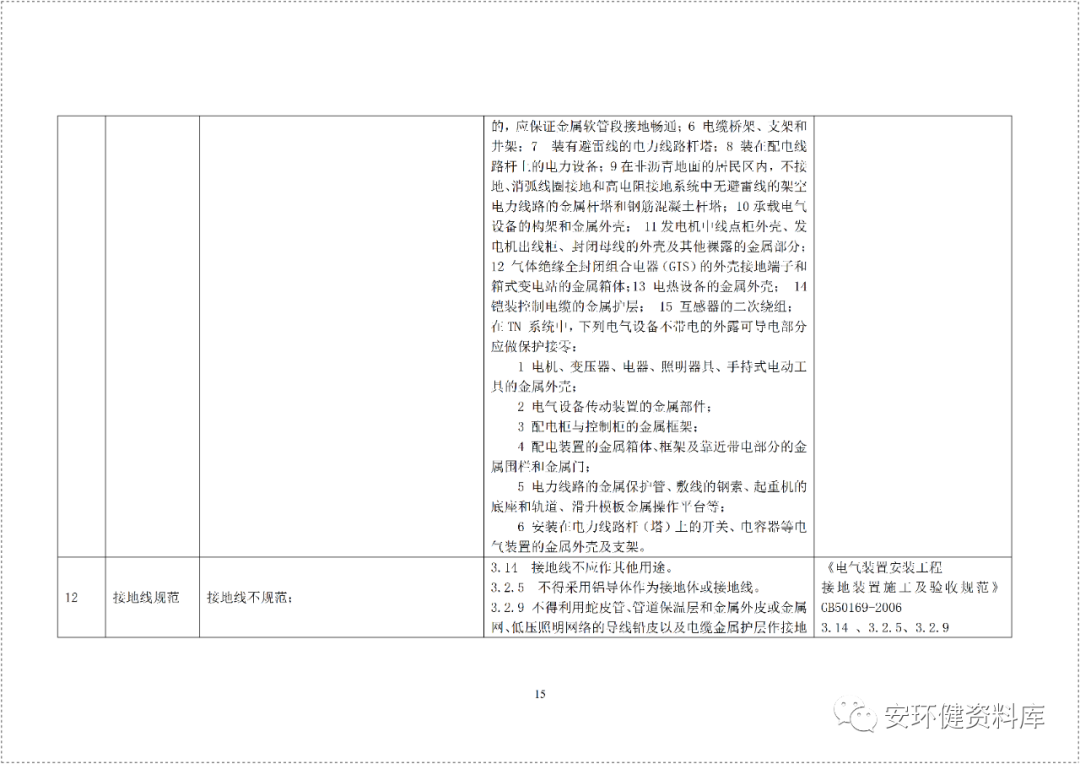Select line '12 气体绝缘全封闭组合电器(GIS)…'
Viewport: 1080px width, 764px height.
coord(649,267)
